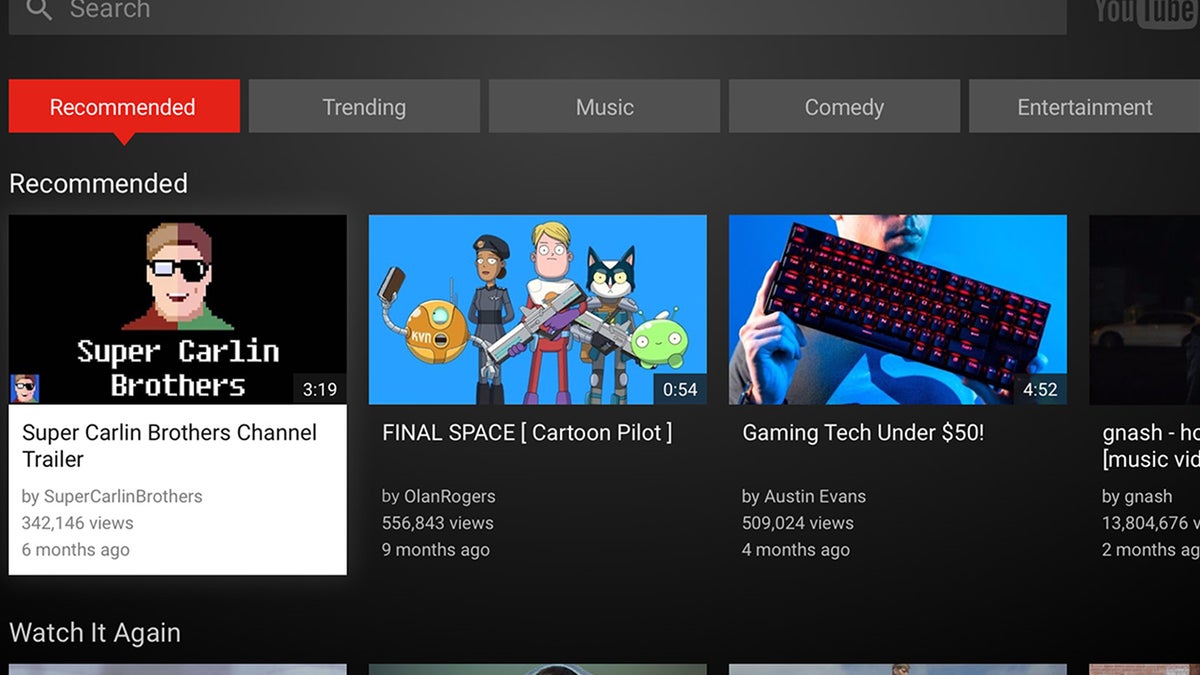Click the '4 months ago' text
Viewport: 1200px width, 675px height.
click(x=796, y=550)
